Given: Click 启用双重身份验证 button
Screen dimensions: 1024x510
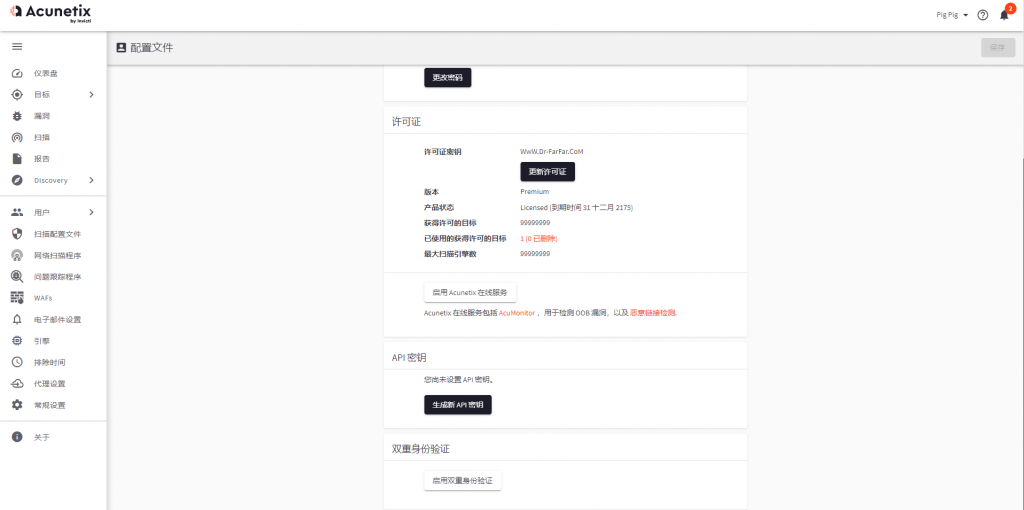Looking at the screenshot, I should point(462,481).
